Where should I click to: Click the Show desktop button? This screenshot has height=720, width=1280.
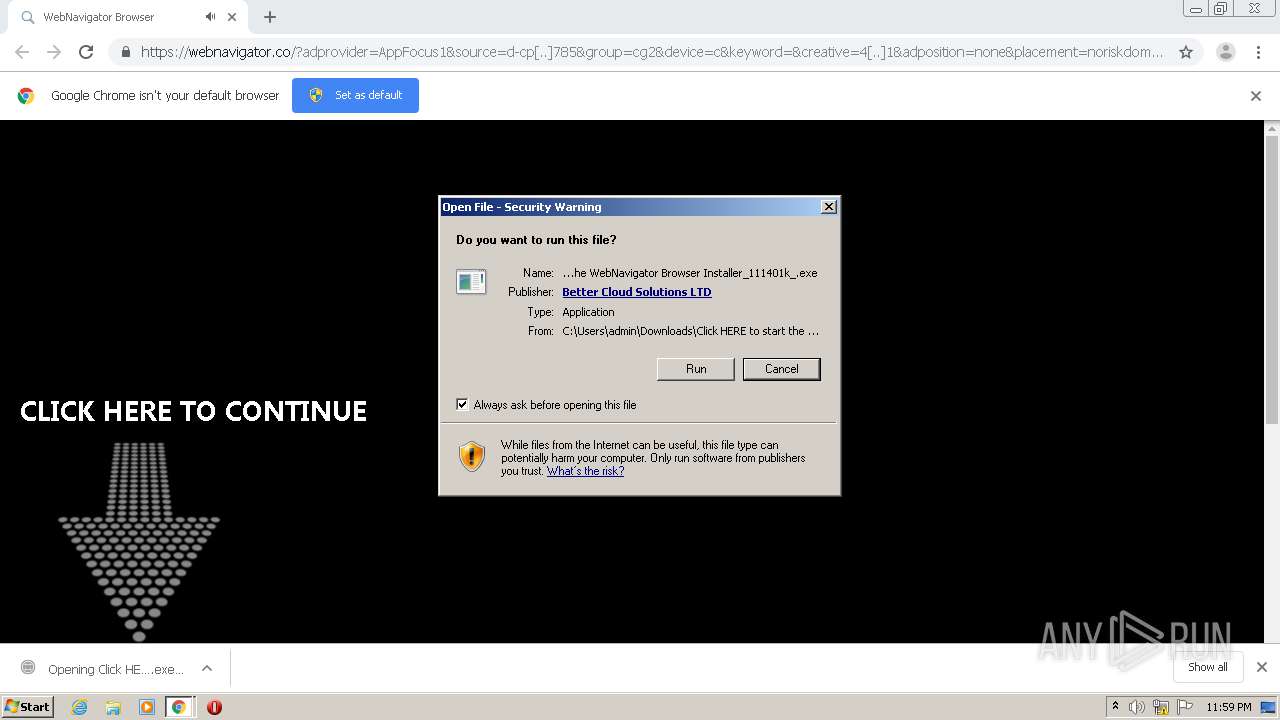(x=1269, y=707)
